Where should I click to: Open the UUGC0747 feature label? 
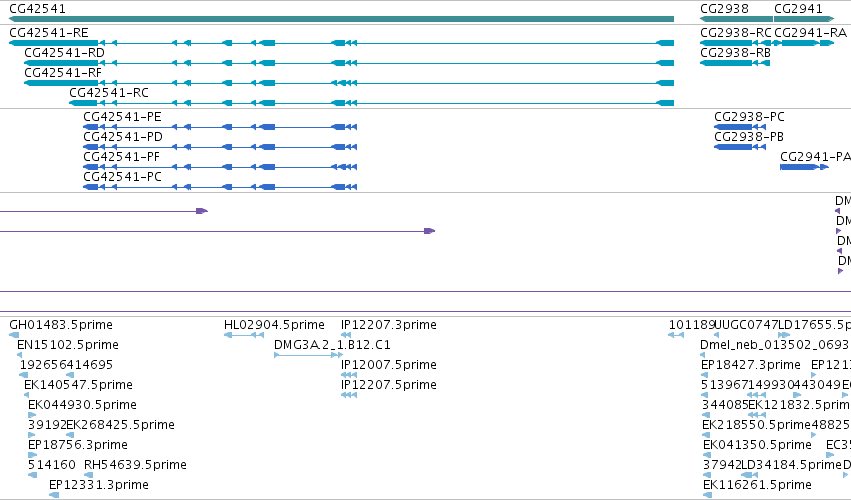tap(747, 325)
